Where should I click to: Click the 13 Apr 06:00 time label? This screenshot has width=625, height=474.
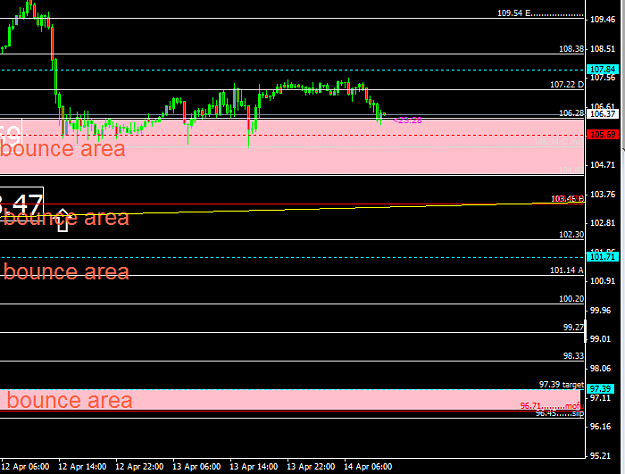197,466
